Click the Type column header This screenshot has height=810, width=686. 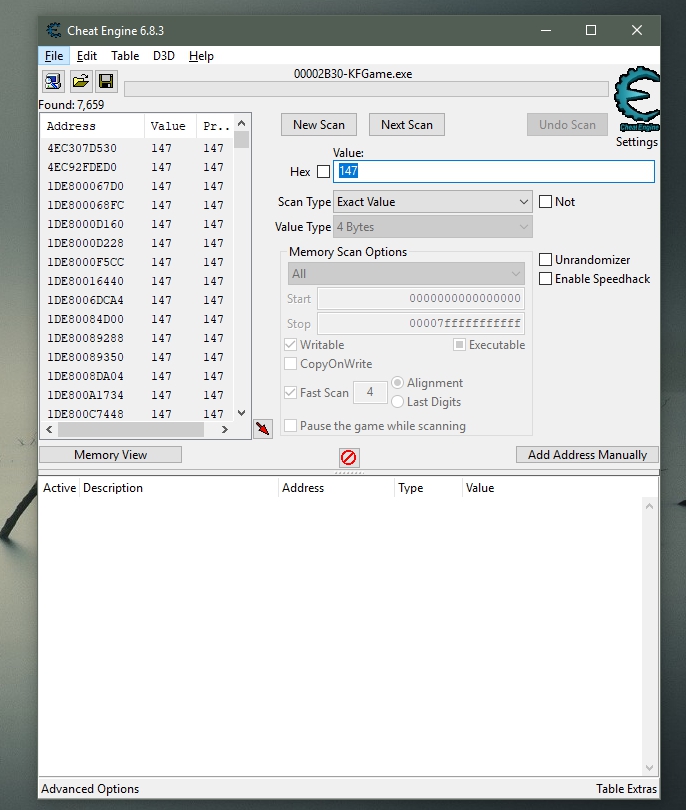tap(428, 488)
